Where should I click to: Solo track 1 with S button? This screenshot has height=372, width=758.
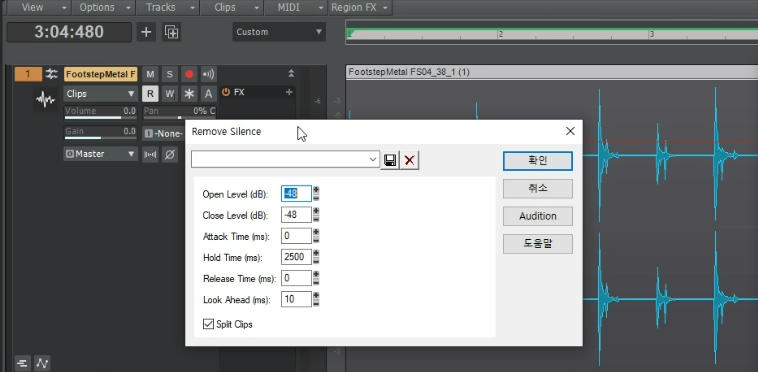coord(170,74)
